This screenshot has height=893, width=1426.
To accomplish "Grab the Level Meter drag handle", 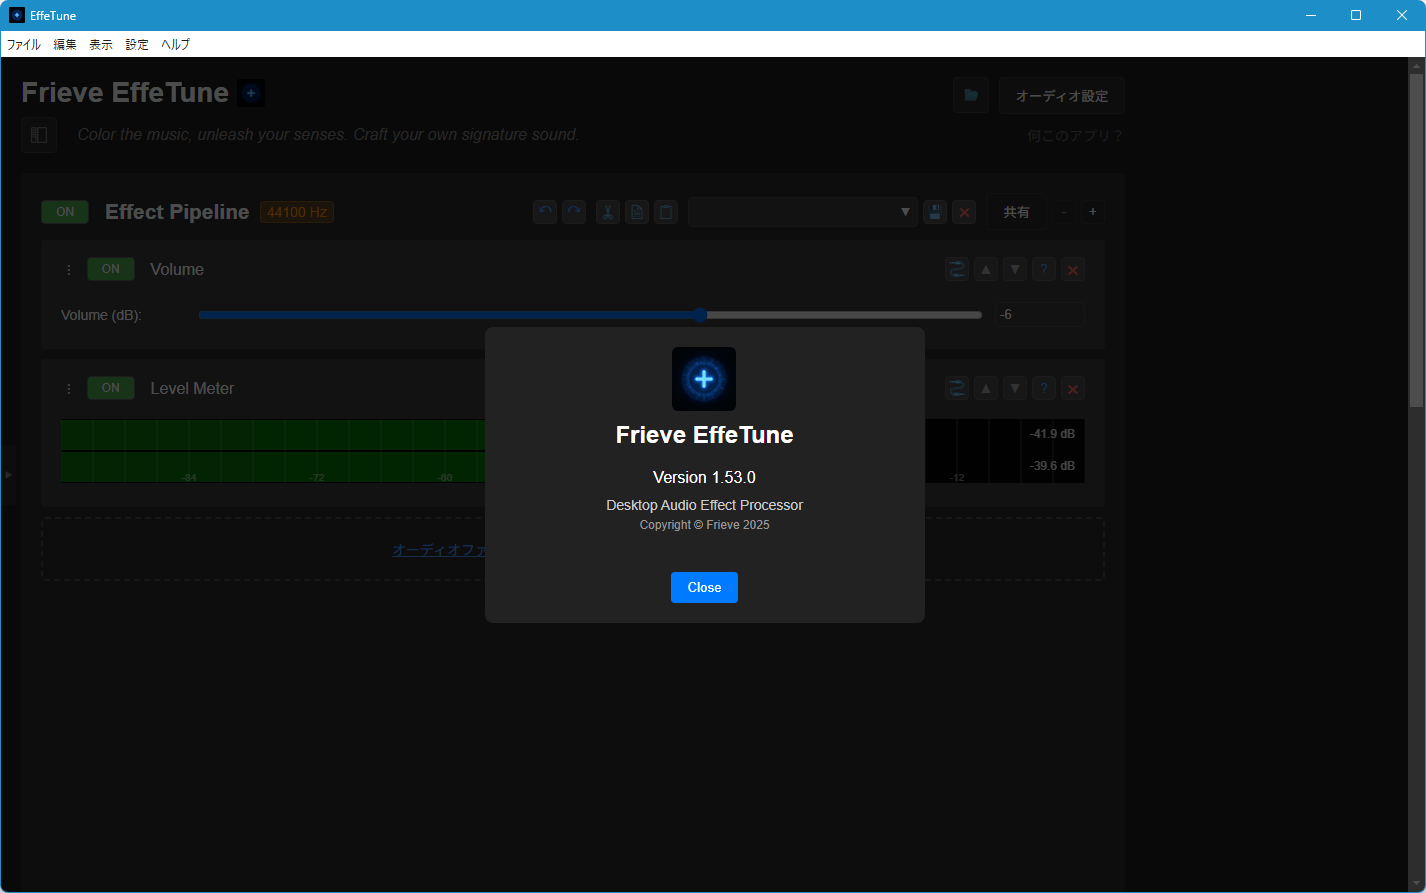I will click(69, 388).
